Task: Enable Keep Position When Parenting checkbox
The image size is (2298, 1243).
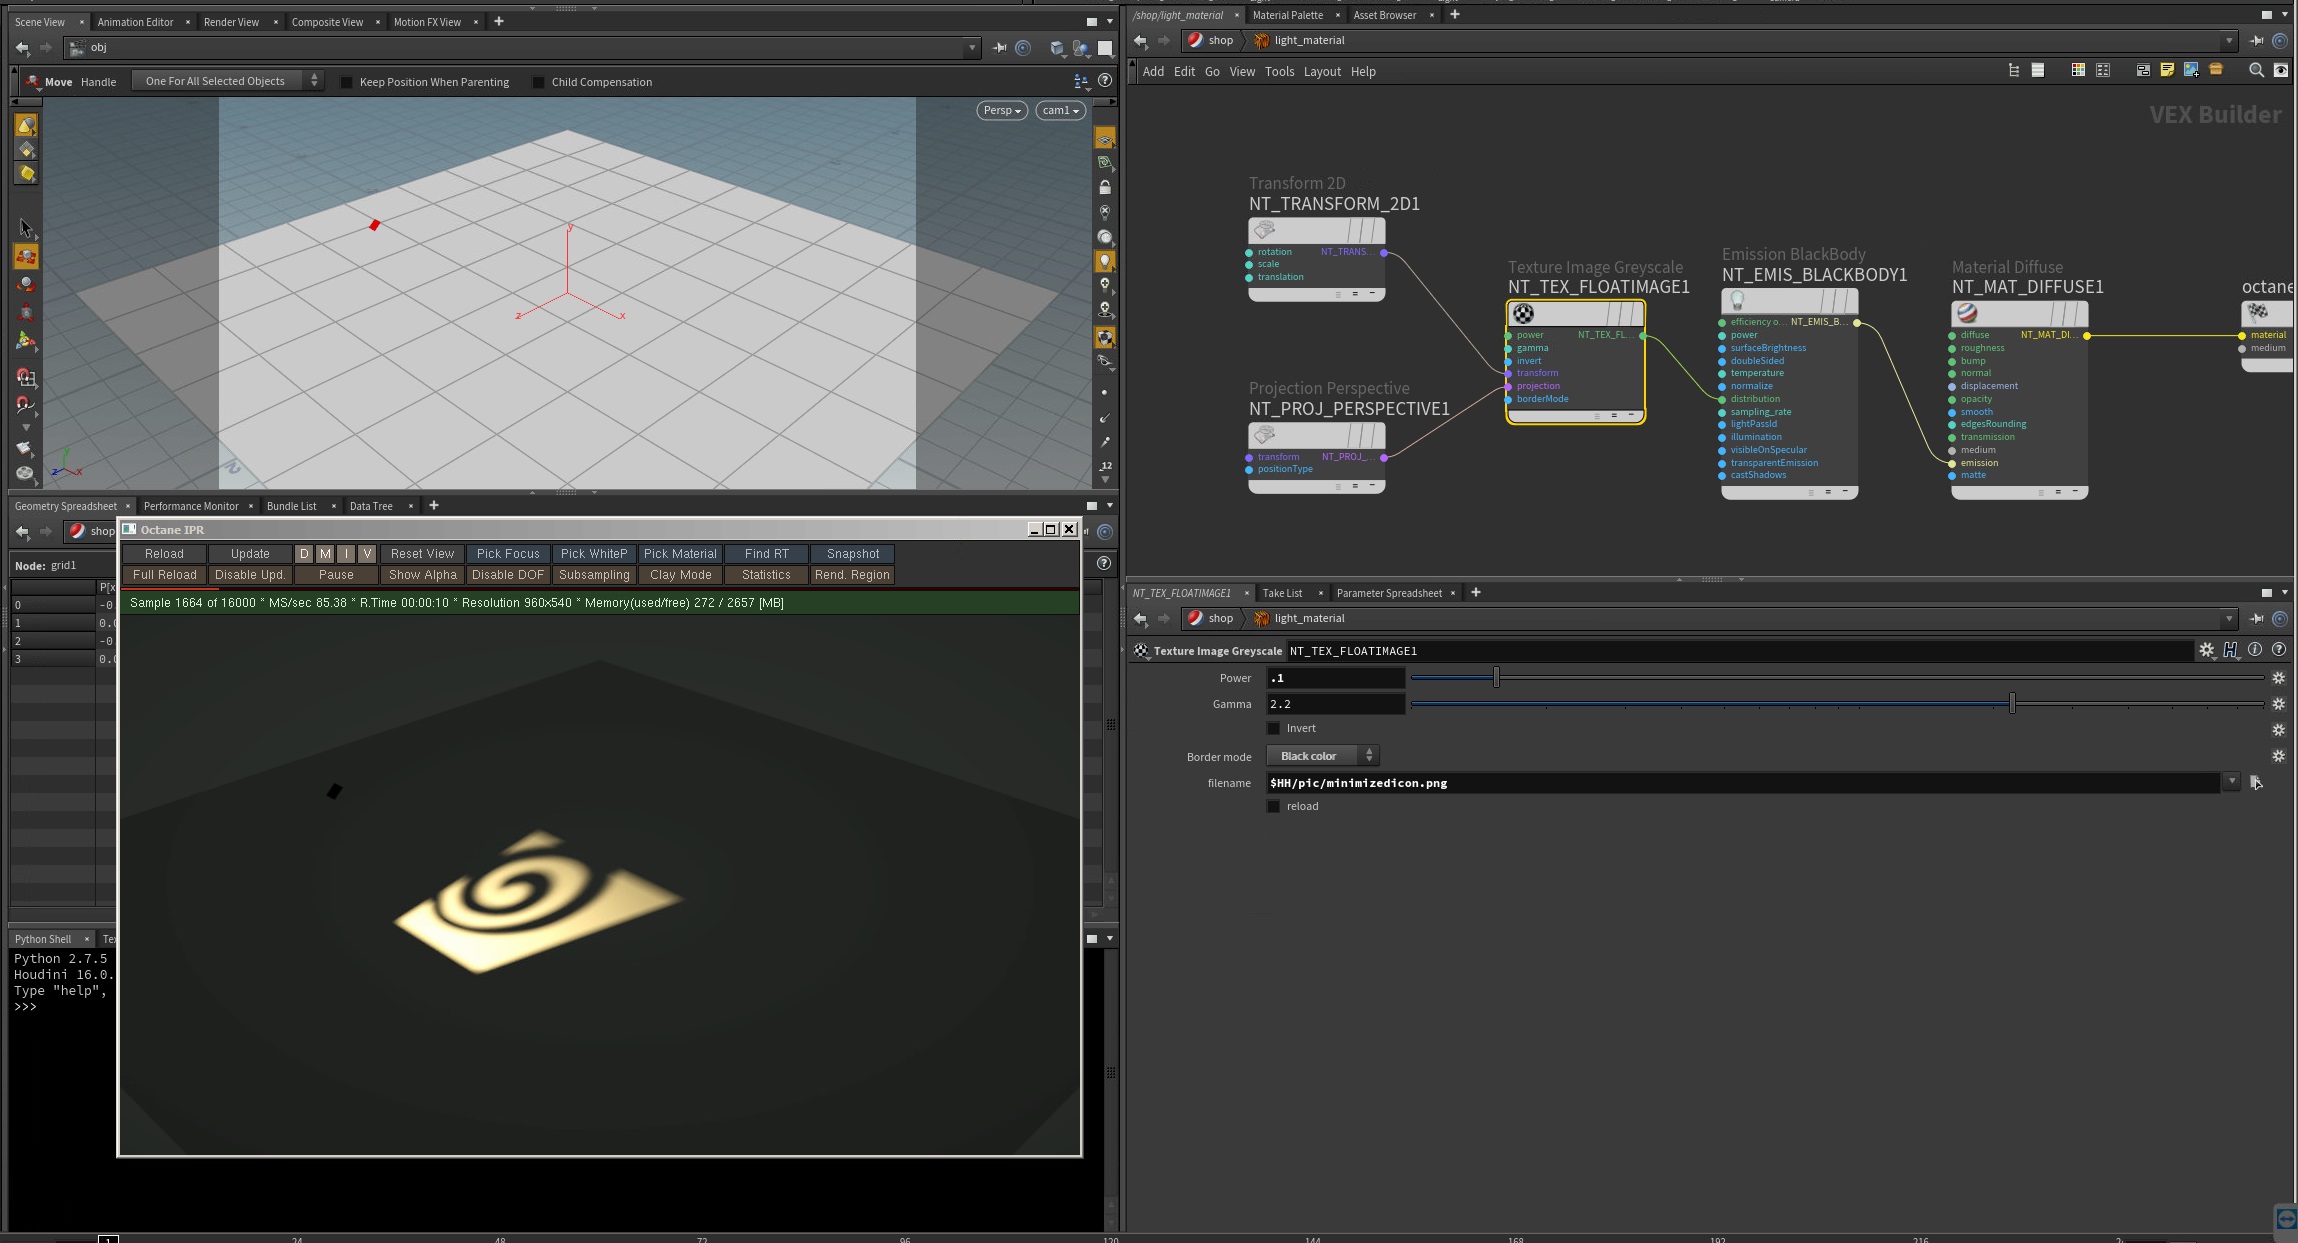Action: 346,82
